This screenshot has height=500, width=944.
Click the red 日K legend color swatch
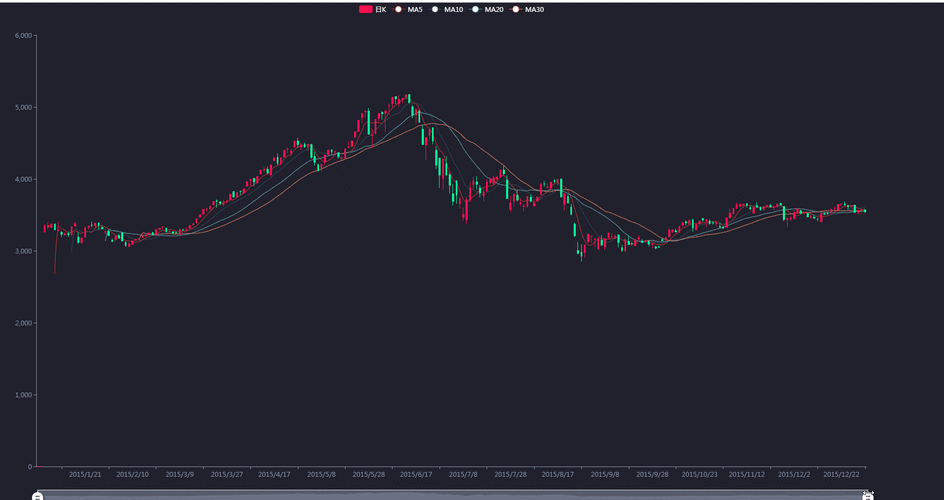pyautogui.click(x=366, y=9)
